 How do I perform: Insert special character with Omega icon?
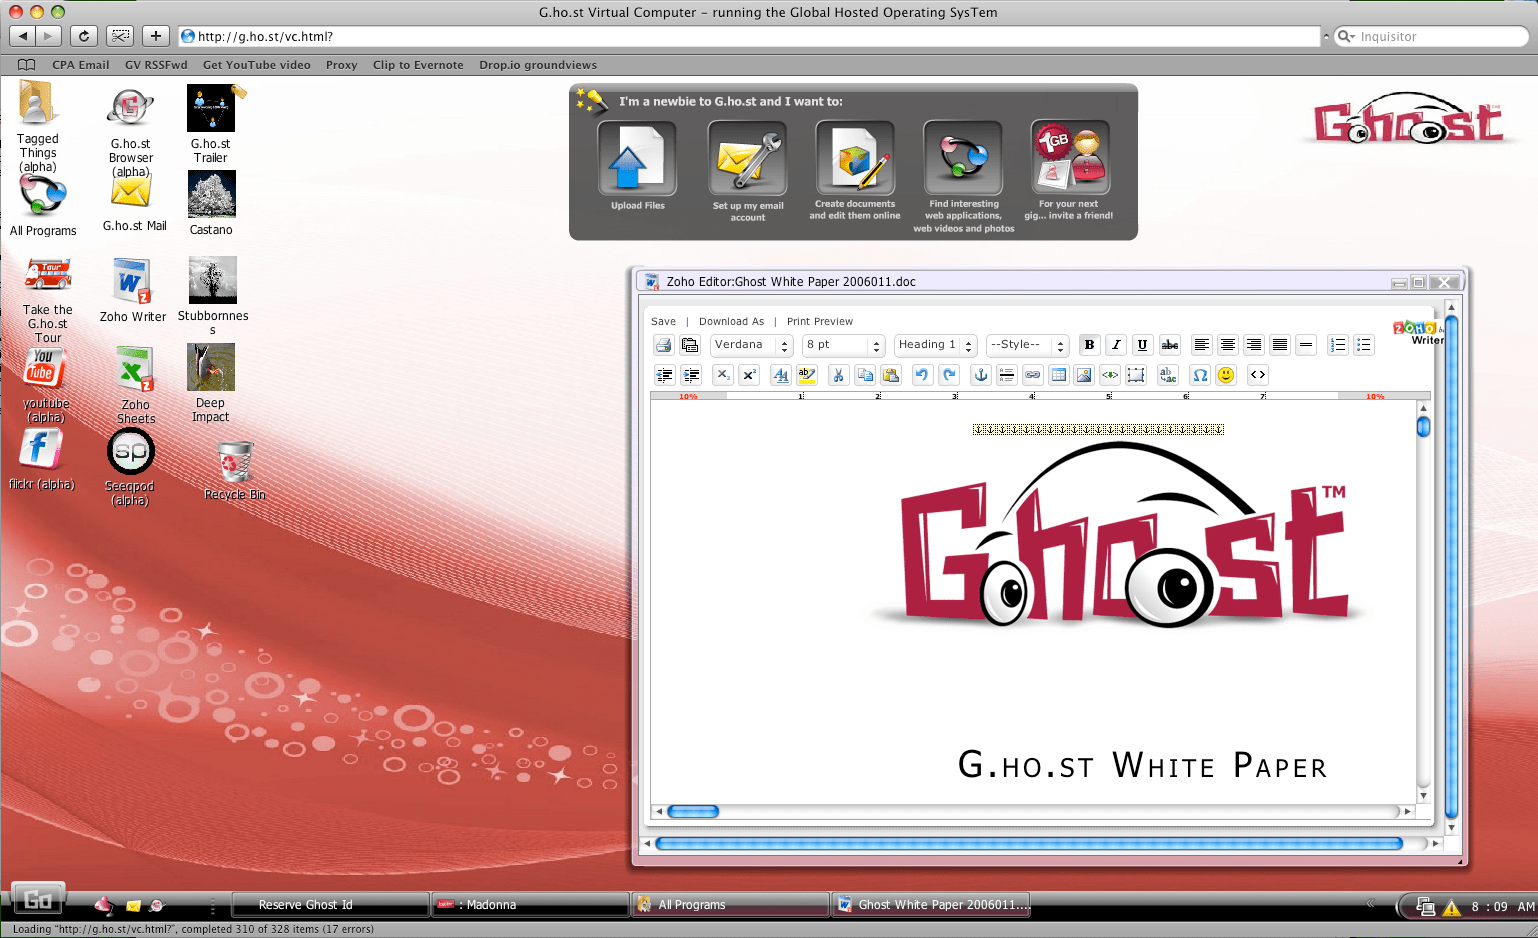click(1200, 375)
